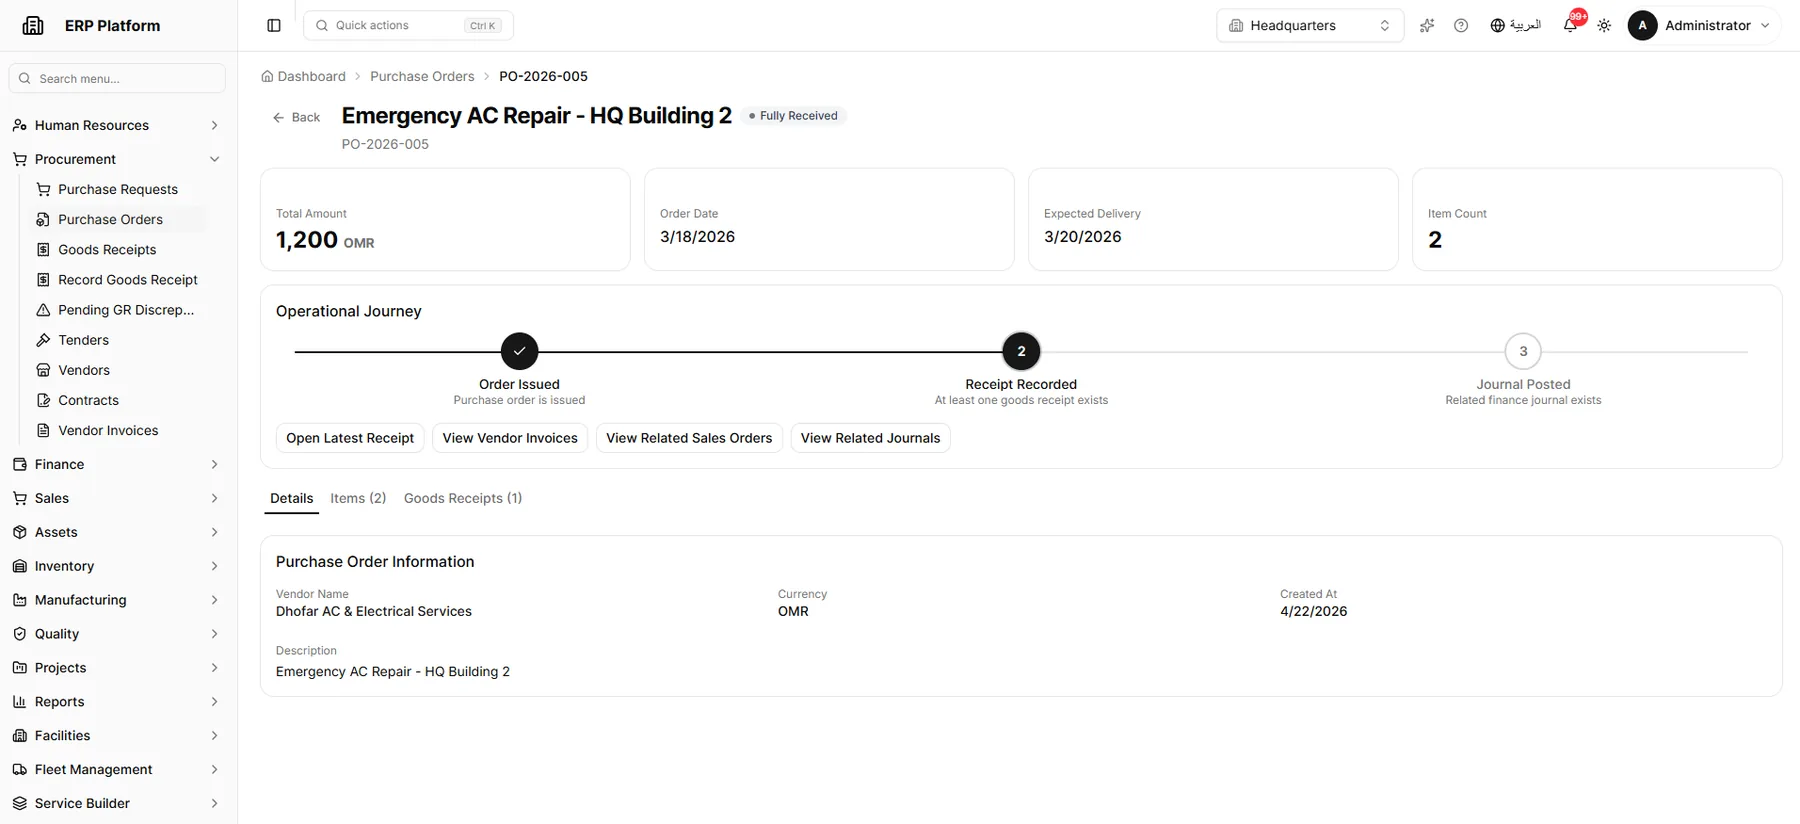Image resolution: width=1800 pixels, height=824 pixels.
Task: Open the AI sparkle assistant icon
Action: coord(1427,25)
